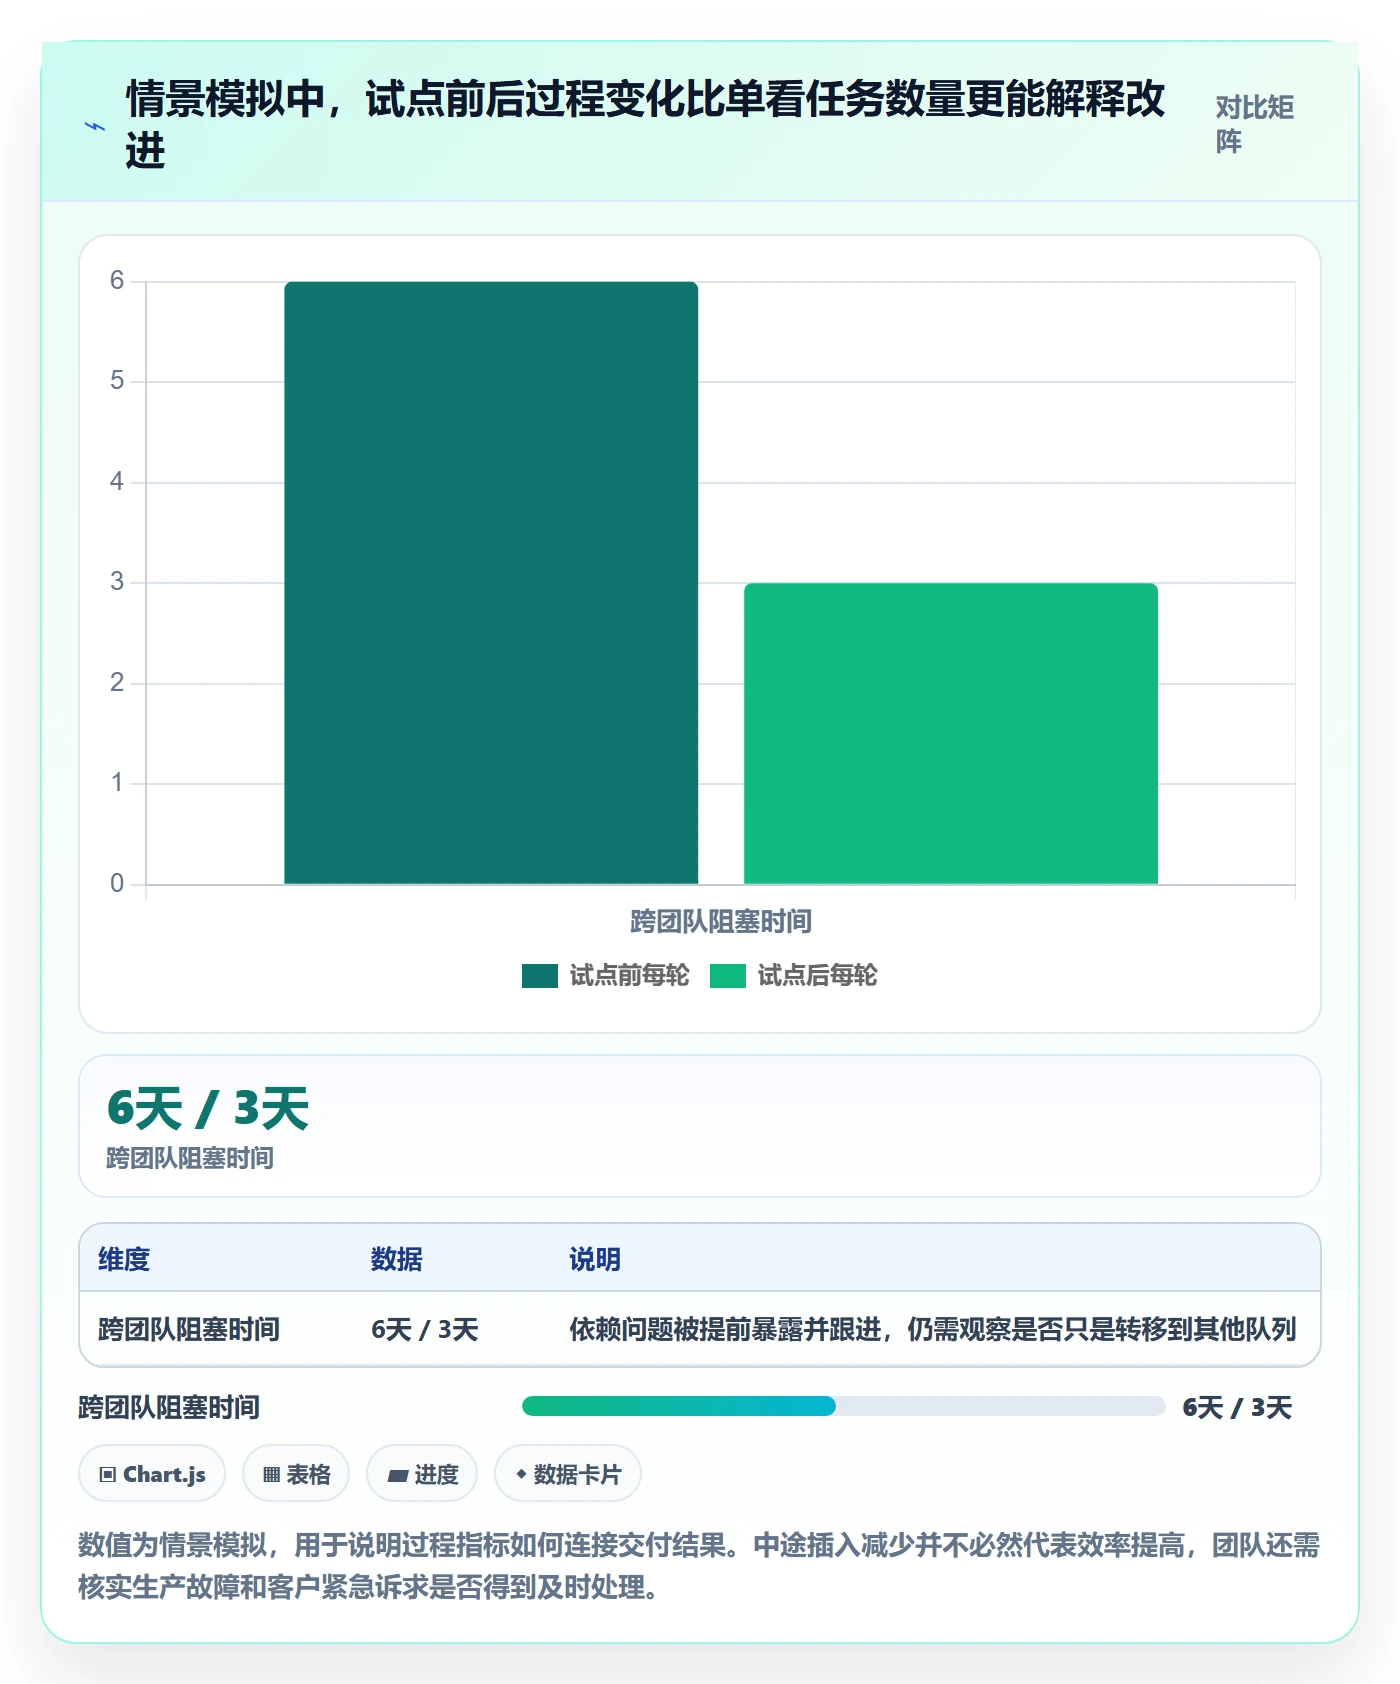Toggle 试点前每轮 legend dataset
The width and height of the screenshot is (1400, 1684).
coord(605,975)
